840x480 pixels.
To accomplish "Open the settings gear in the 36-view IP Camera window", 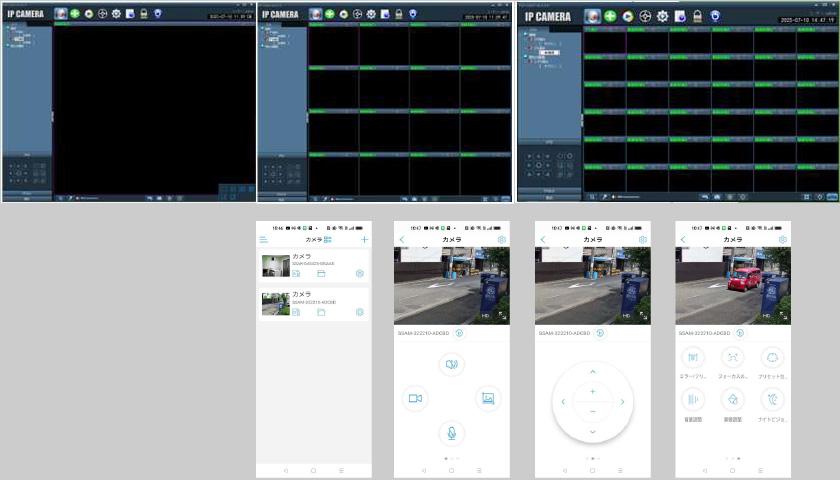I will (x=663, y=17).
